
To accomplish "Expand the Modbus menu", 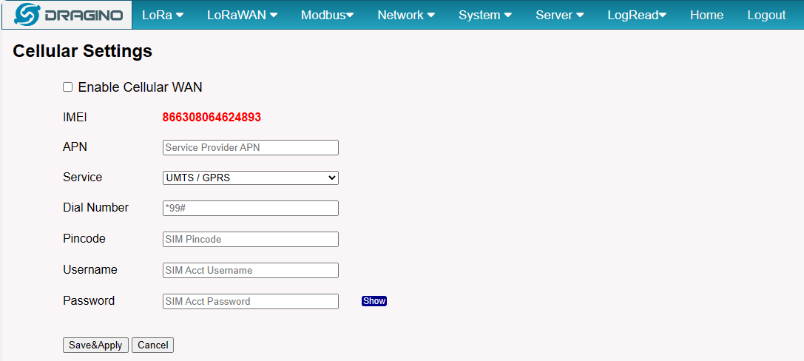I will (x=327, y=15).
